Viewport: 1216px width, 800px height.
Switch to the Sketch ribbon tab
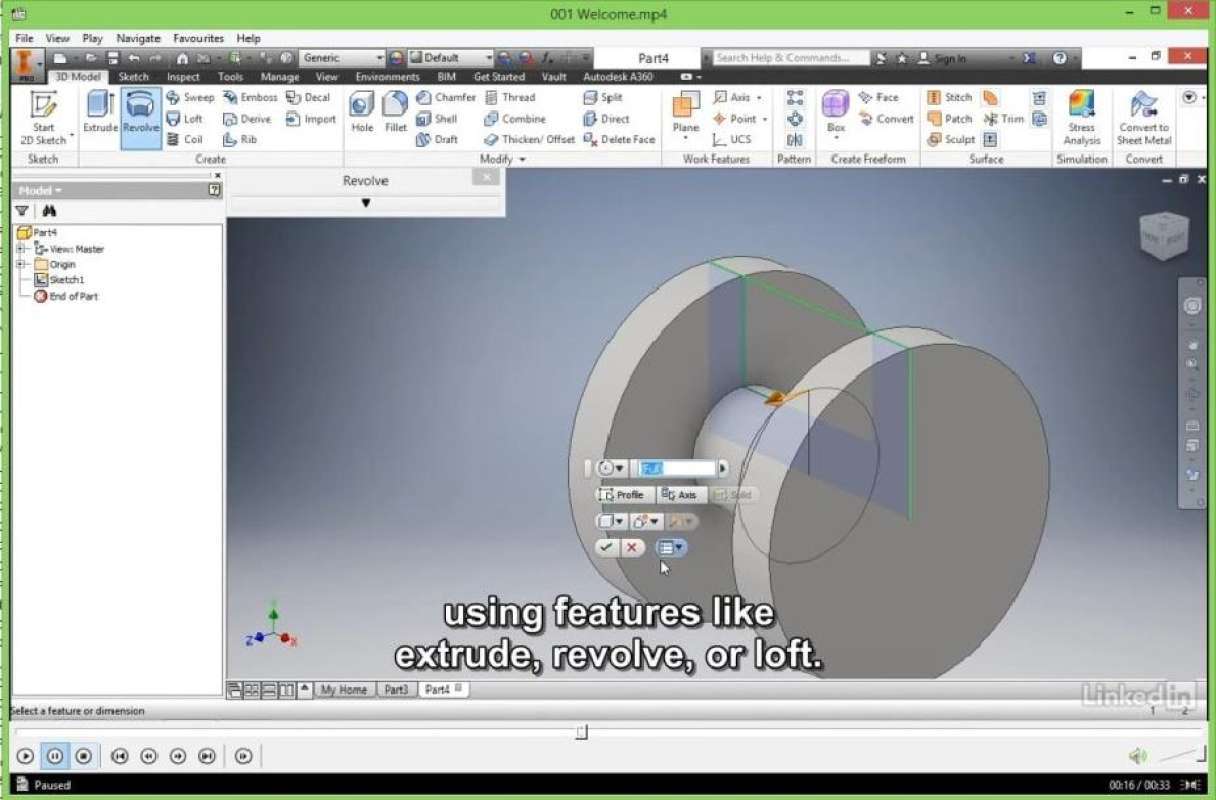tap(133, 76)
